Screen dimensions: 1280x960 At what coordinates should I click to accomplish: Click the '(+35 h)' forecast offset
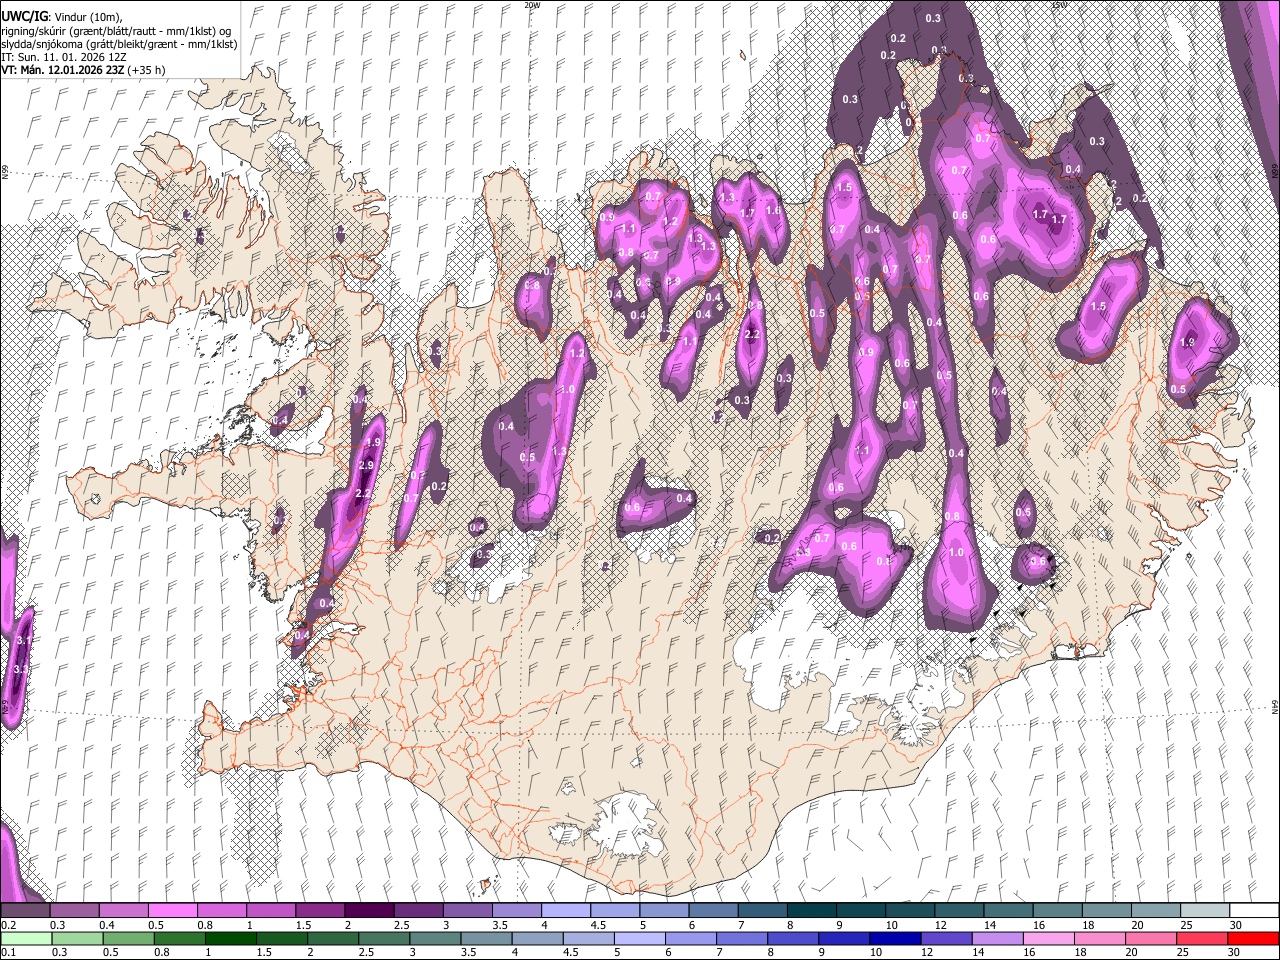coord(146,70)
